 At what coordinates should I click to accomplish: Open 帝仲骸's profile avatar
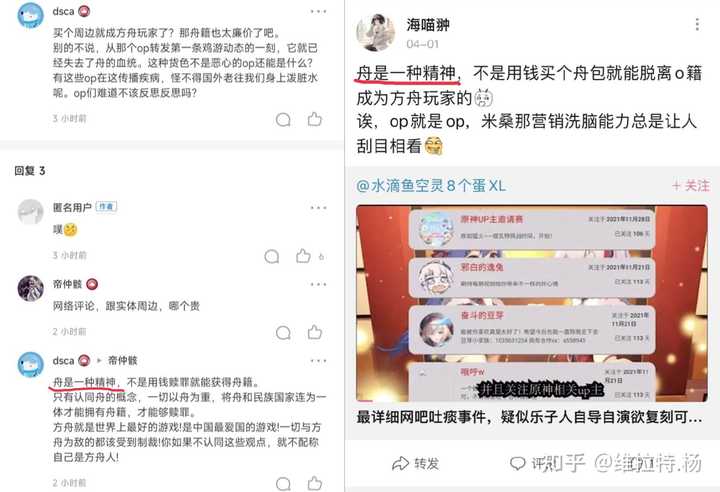pyautogui.click(x=30, y=288)
